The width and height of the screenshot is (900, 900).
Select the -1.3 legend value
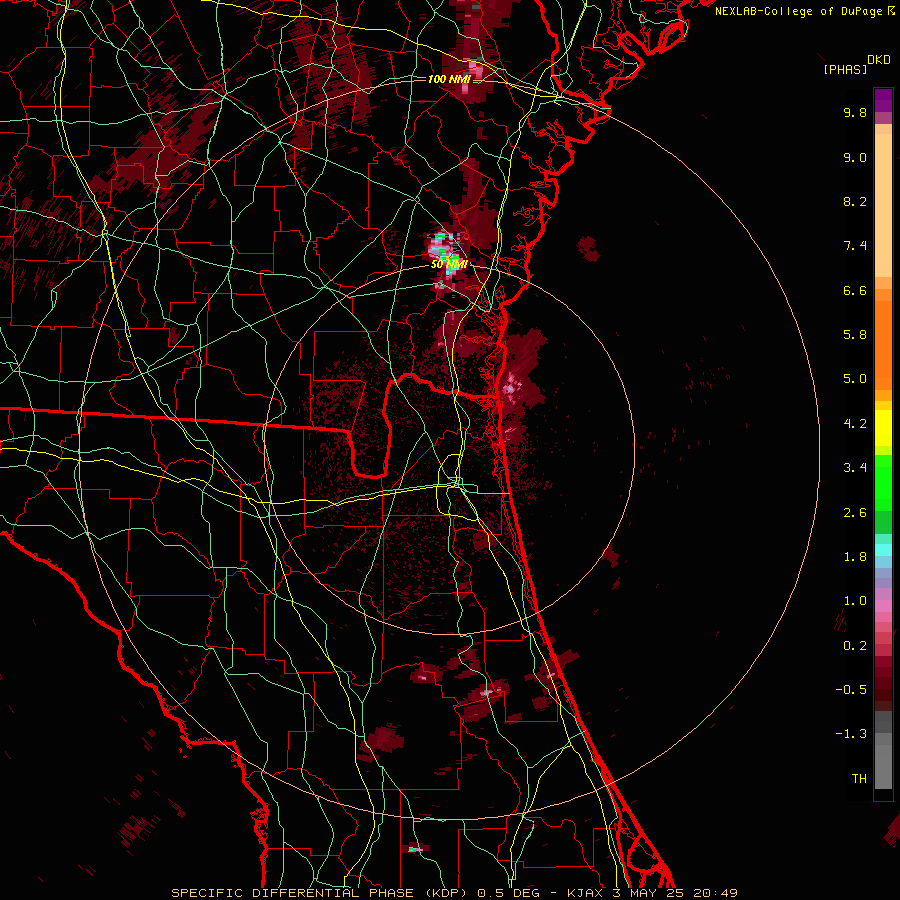point(851,734)
